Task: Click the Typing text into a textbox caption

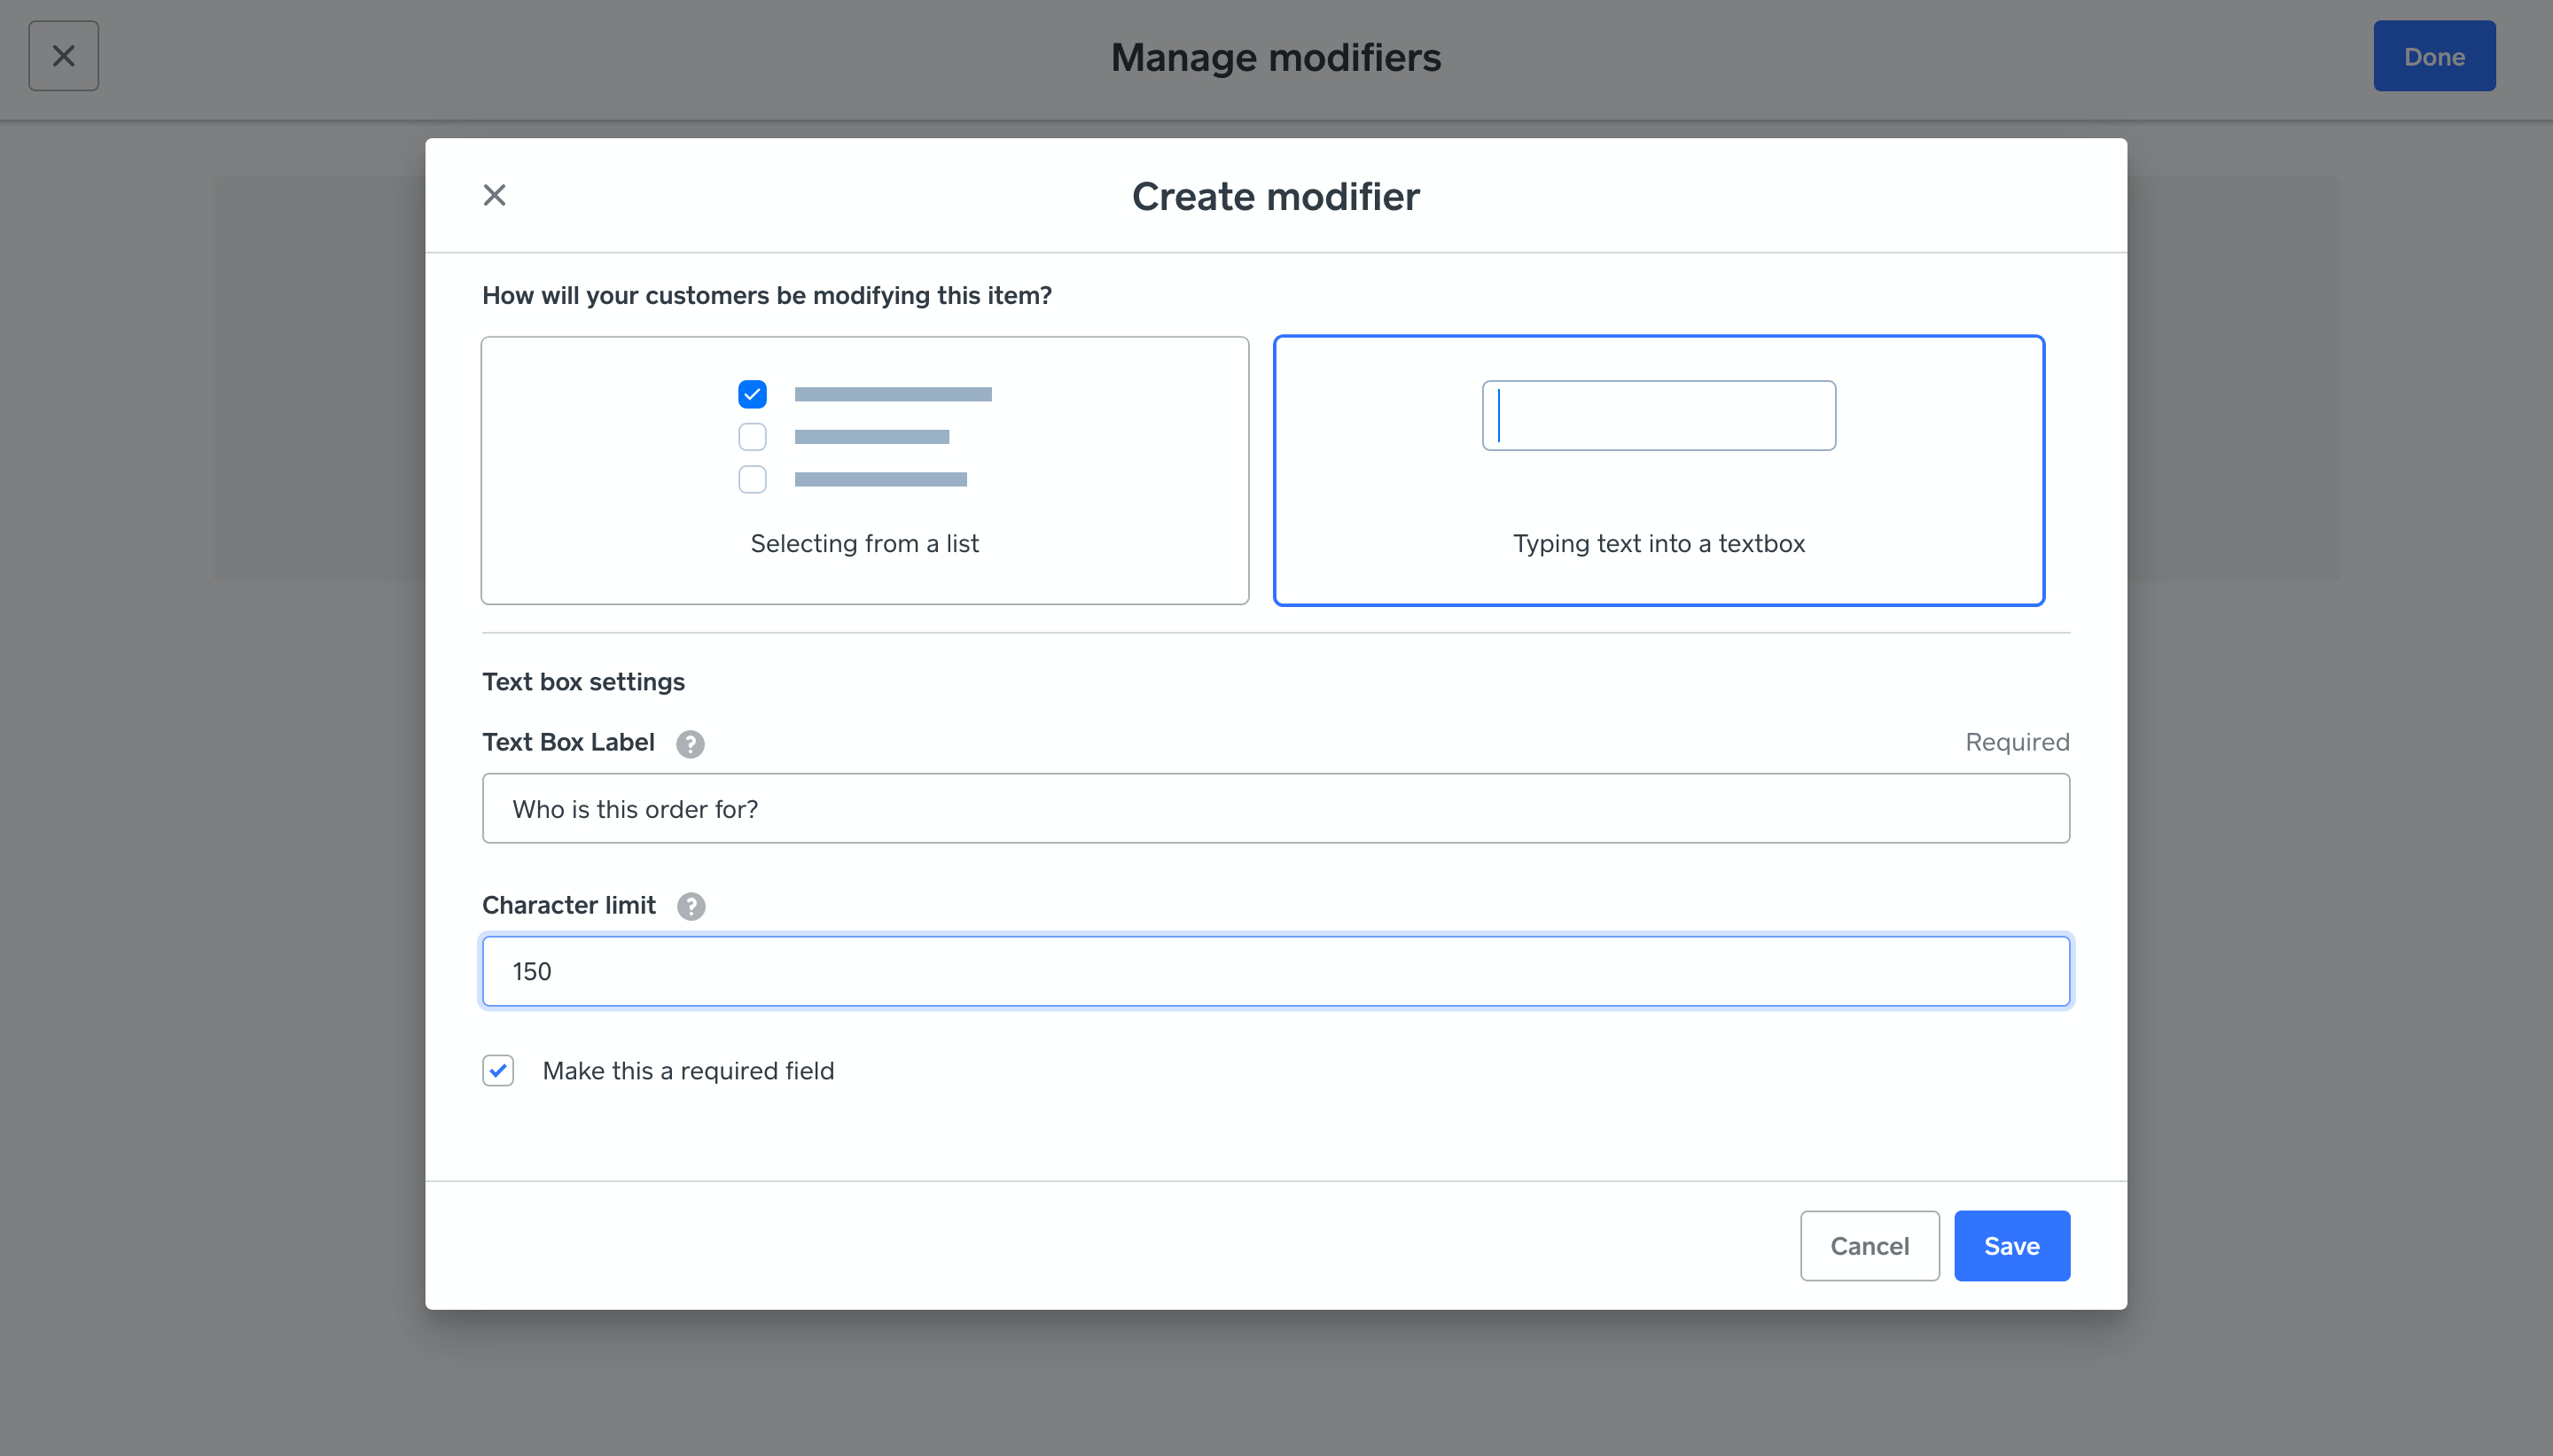Action: click(x=1658, y=543)
